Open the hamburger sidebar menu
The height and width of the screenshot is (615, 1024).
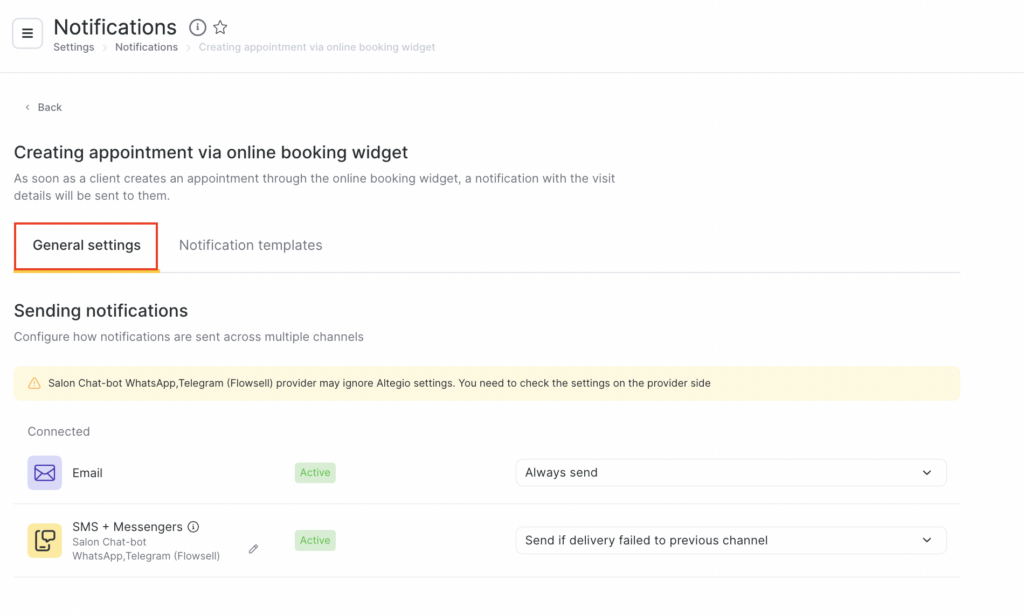click(x=27, y=33)
